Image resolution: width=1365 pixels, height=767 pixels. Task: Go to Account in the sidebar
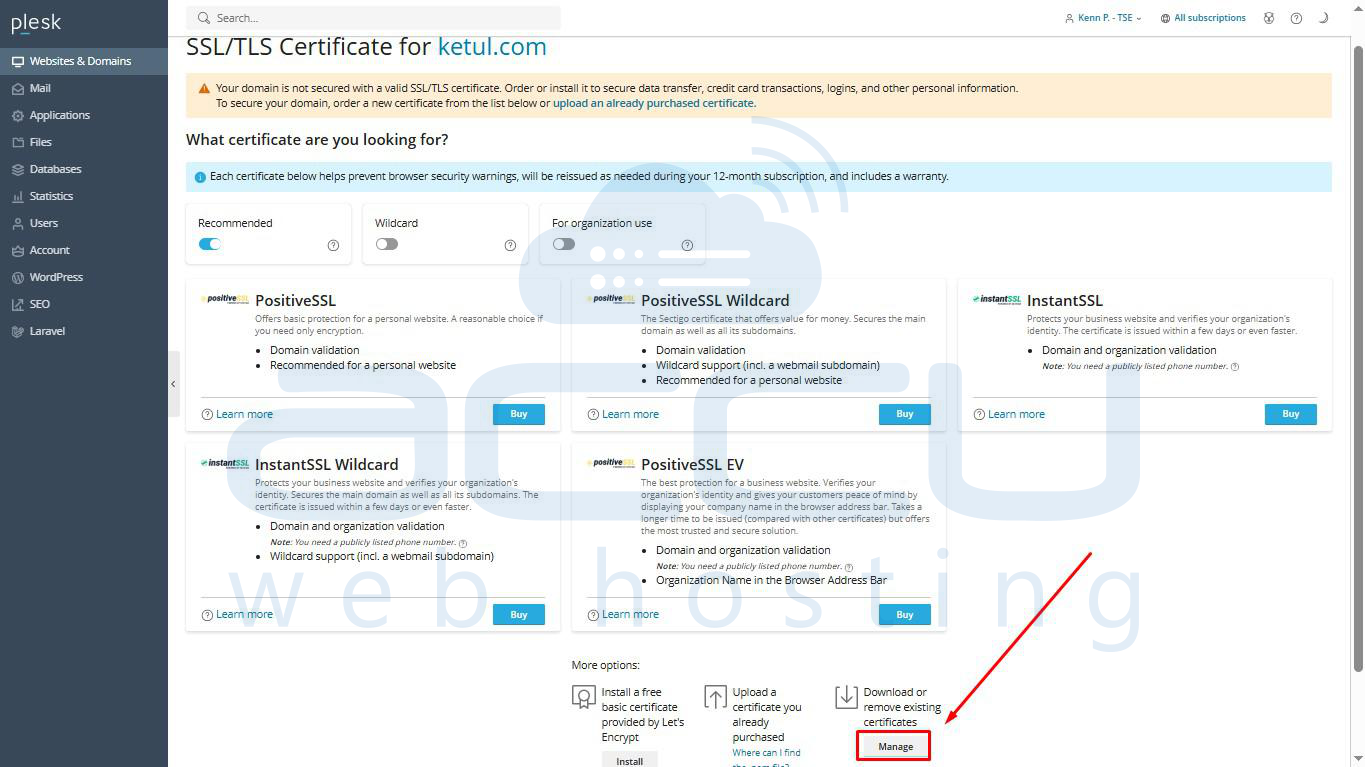pyautogui.click(x=84, y=250)
